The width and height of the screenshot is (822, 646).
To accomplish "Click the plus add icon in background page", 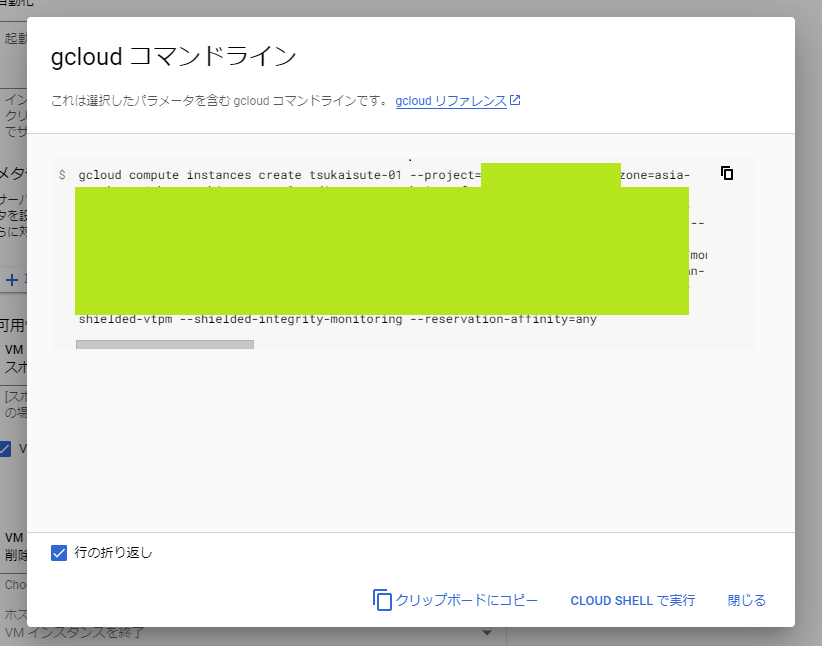I will tap(12, 279).
